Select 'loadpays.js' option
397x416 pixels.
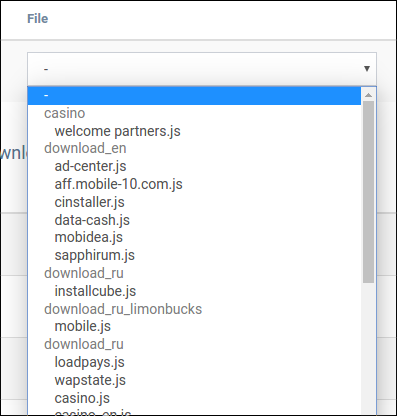coord(89,362)
